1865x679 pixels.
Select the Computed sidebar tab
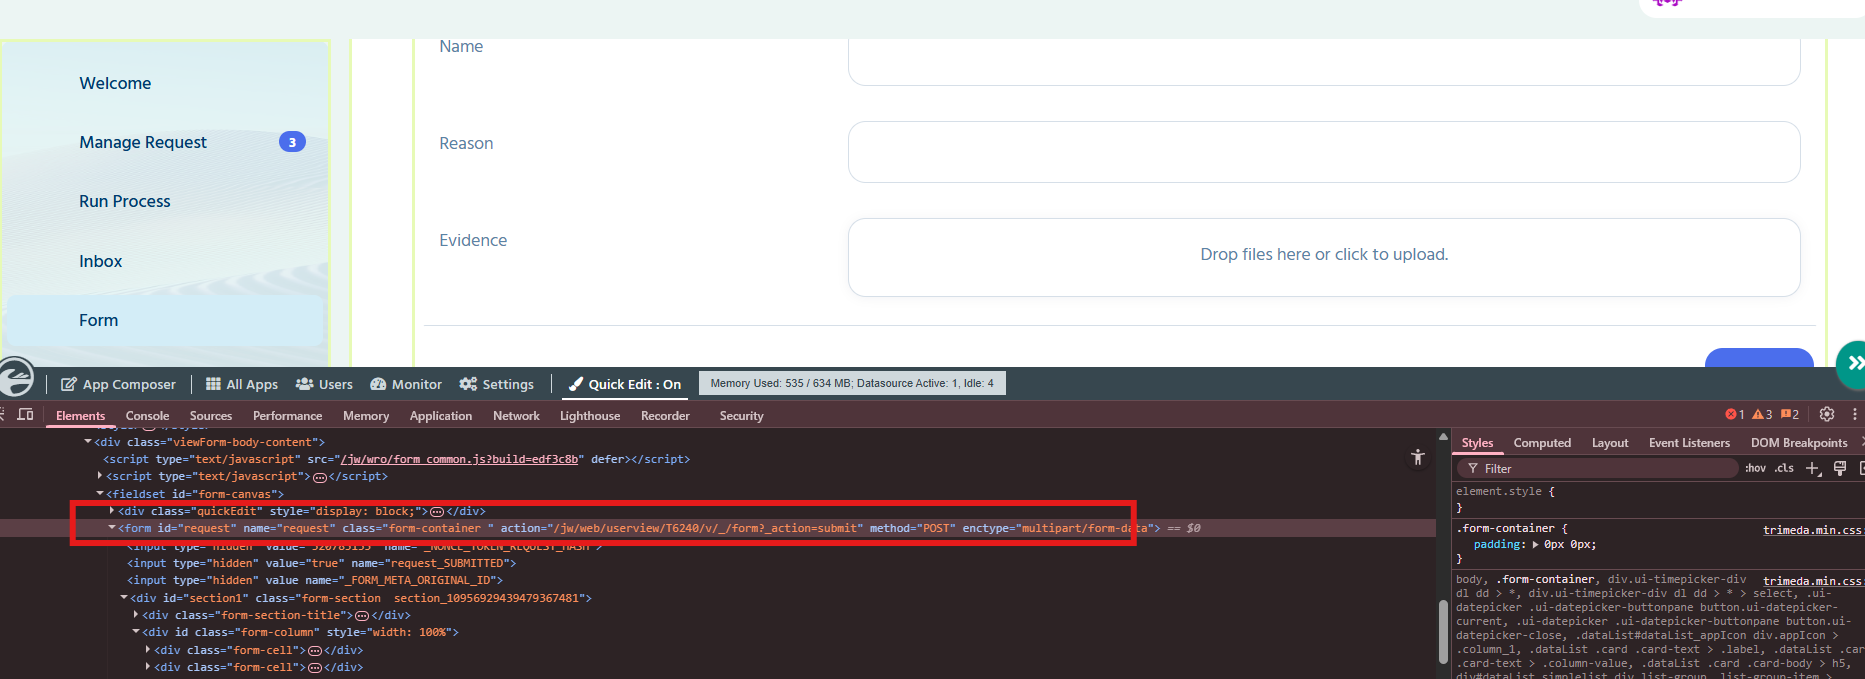point(1542,442)
